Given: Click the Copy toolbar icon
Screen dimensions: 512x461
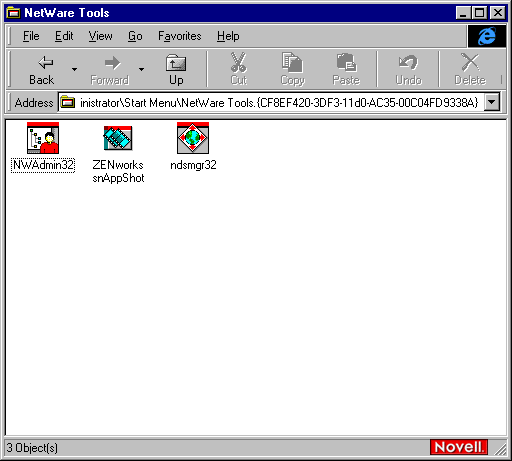Looking at the screenshot, I should point(292,70).
